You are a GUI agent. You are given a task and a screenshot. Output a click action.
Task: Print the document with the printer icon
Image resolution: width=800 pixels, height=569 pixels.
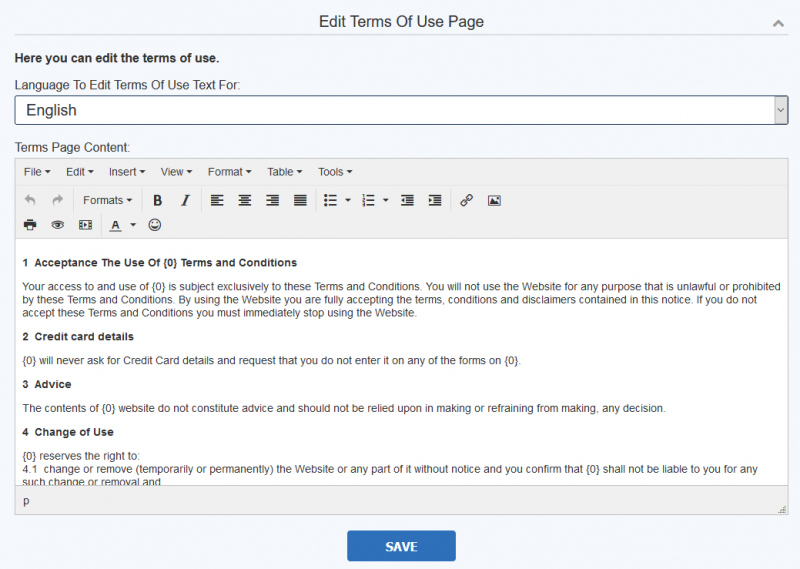(30, 225)
